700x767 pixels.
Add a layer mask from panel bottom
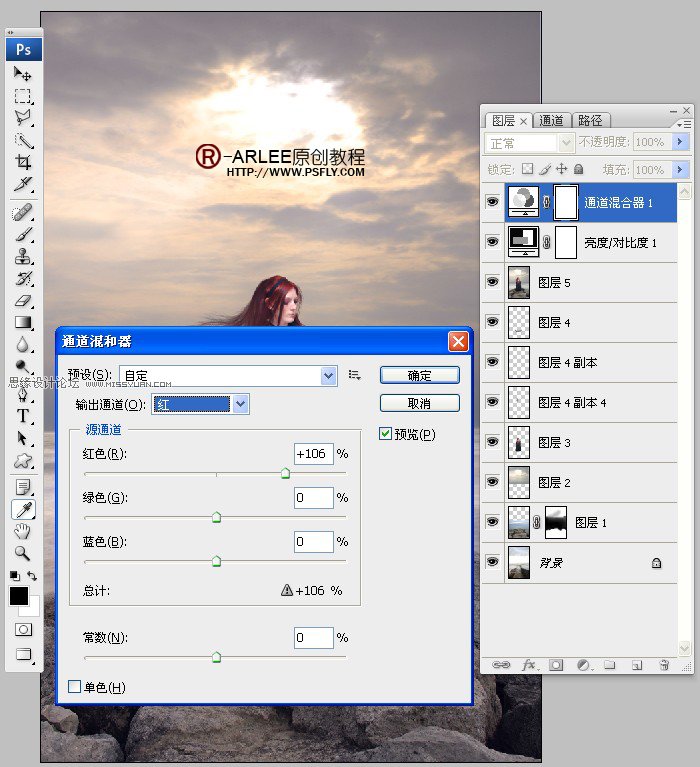[x=556, y=665]
